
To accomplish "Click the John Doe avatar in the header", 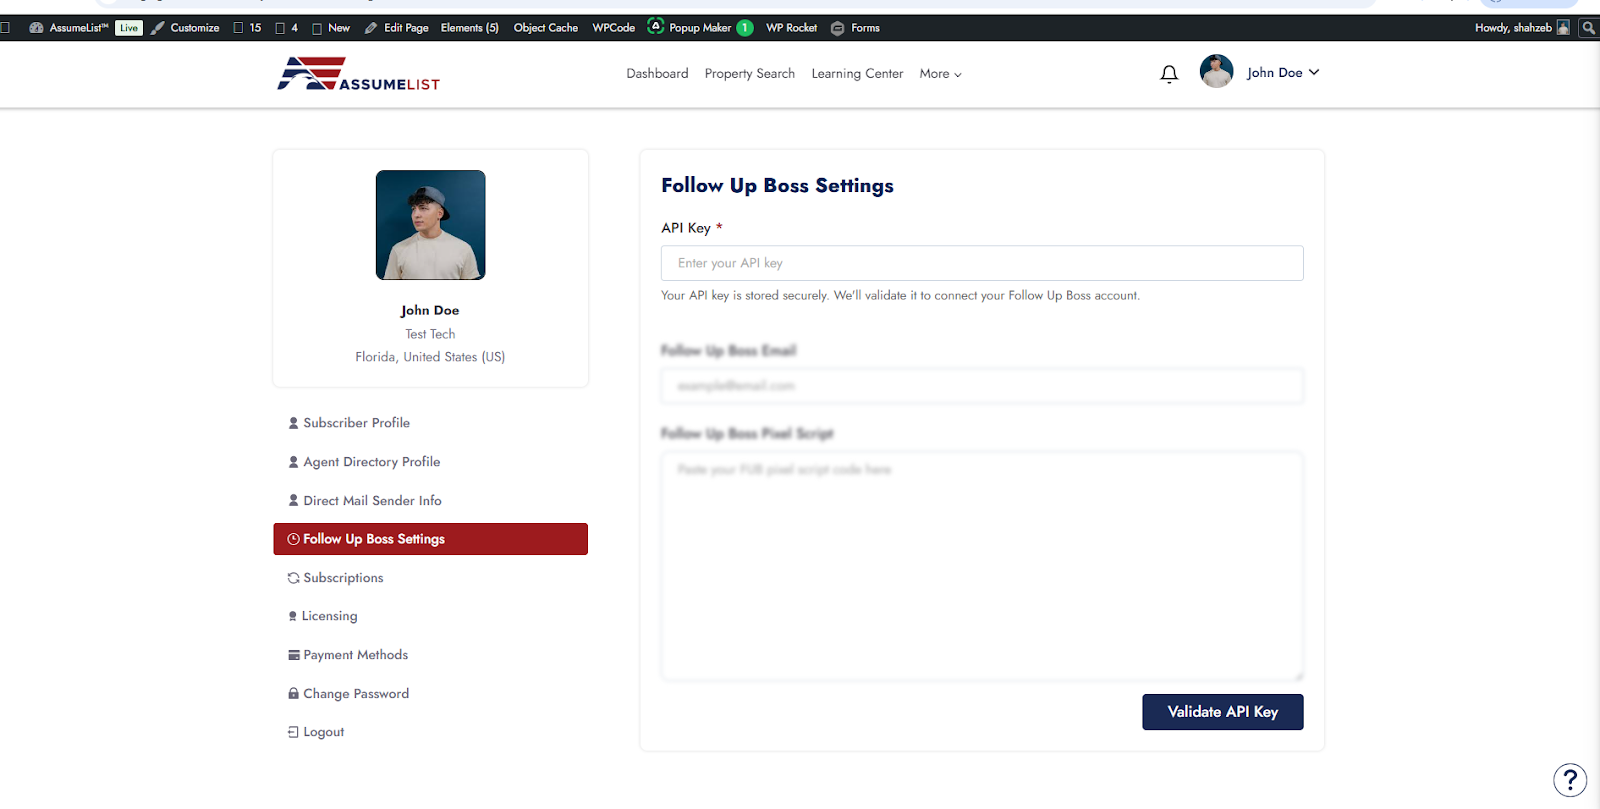I will 1216,72.
